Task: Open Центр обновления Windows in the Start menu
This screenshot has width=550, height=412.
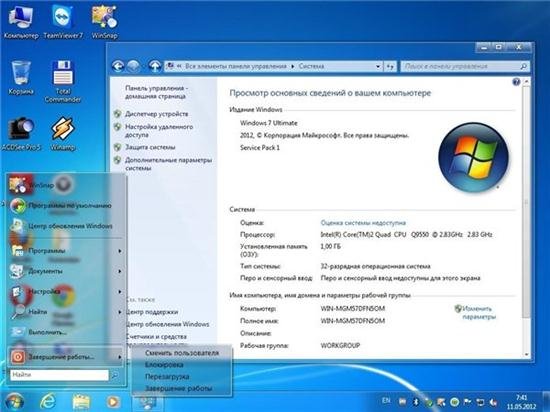Action: (65, 226)
